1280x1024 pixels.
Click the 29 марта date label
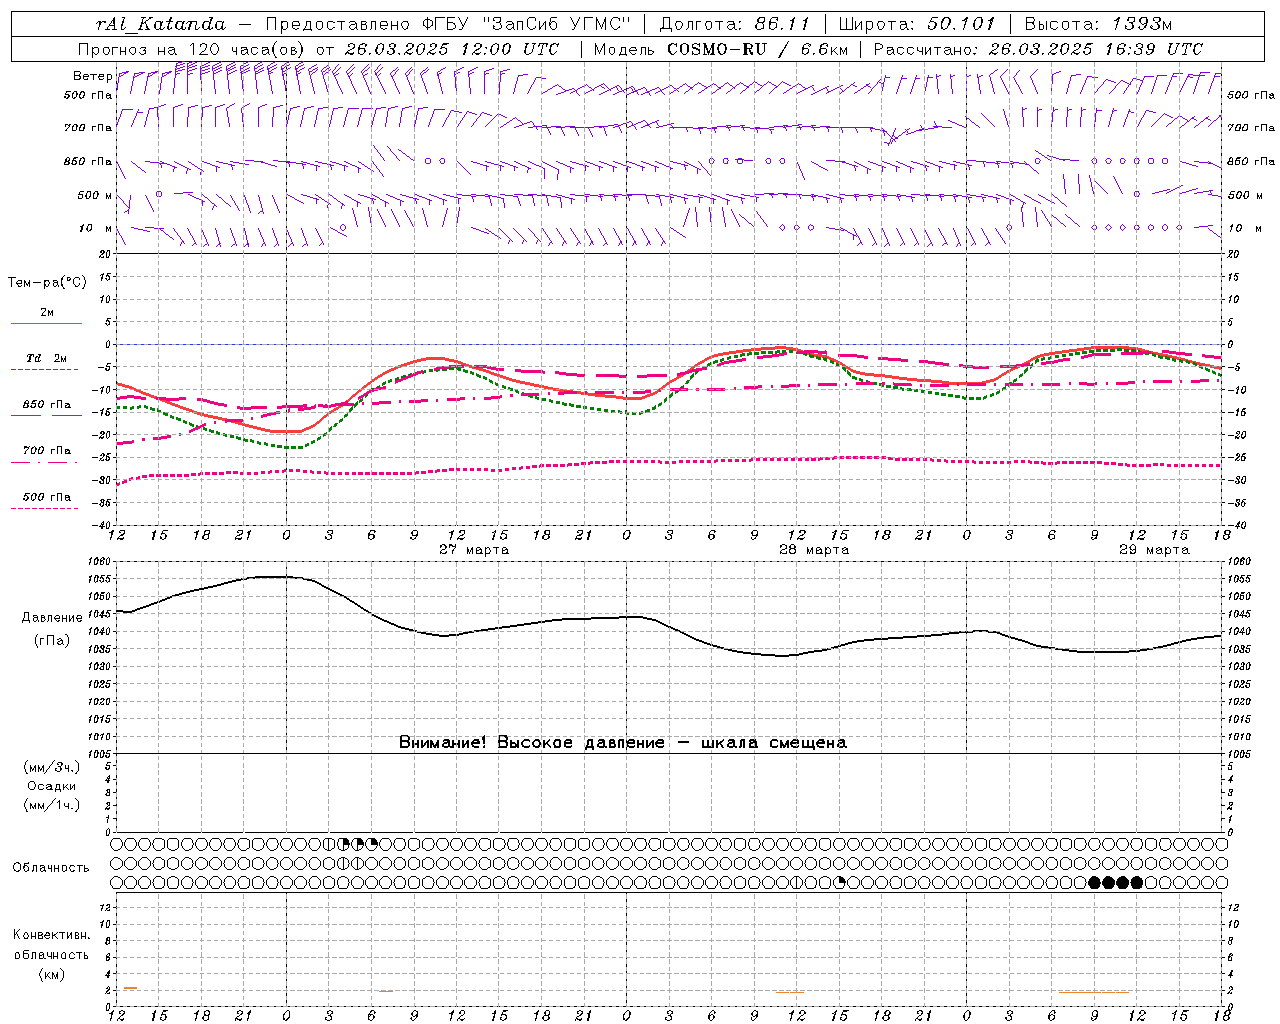pos(1154,550)
